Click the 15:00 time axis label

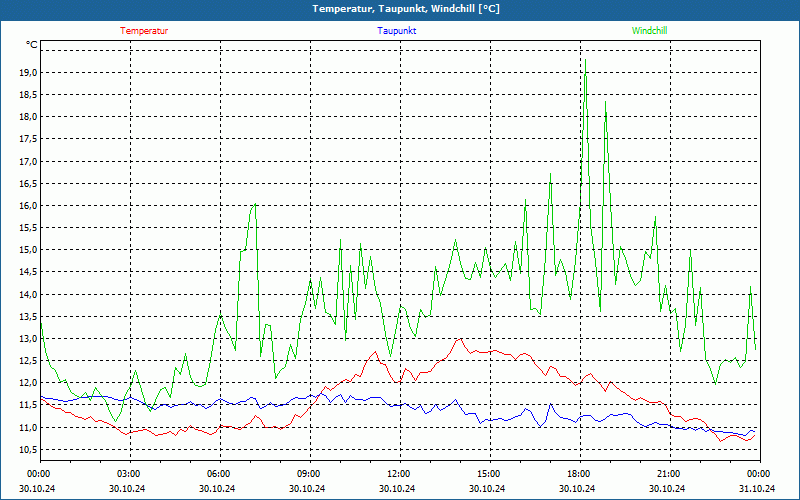click(x=488, y=474)
